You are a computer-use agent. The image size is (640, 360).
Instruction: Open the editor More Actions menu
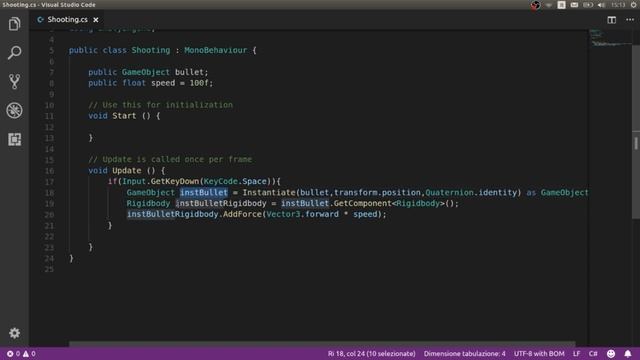[630, 20]
